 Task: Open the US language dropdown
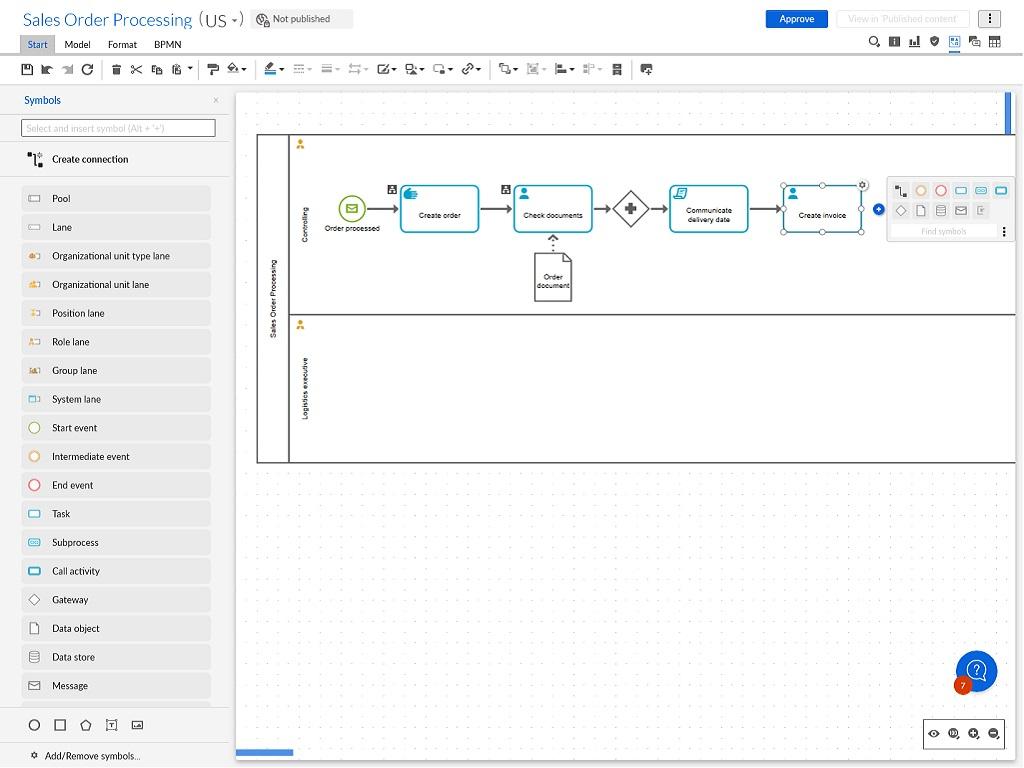(222, 20)
